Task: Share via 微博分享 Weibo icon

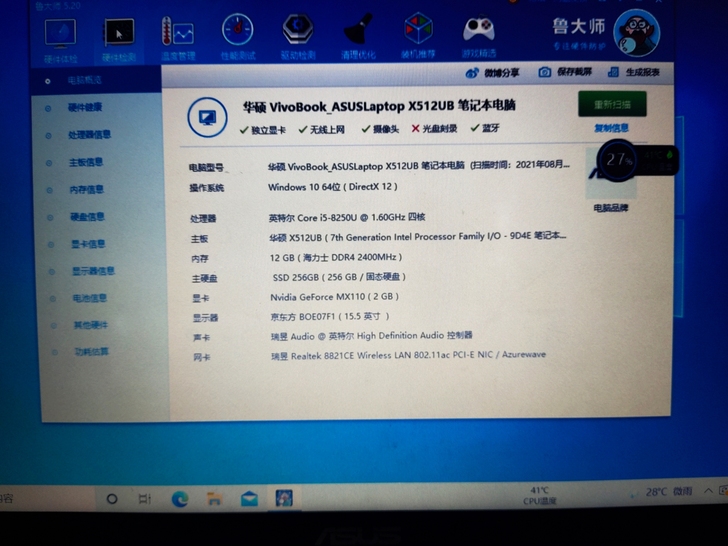Action: pyautogui.click(x=492, y=73)
